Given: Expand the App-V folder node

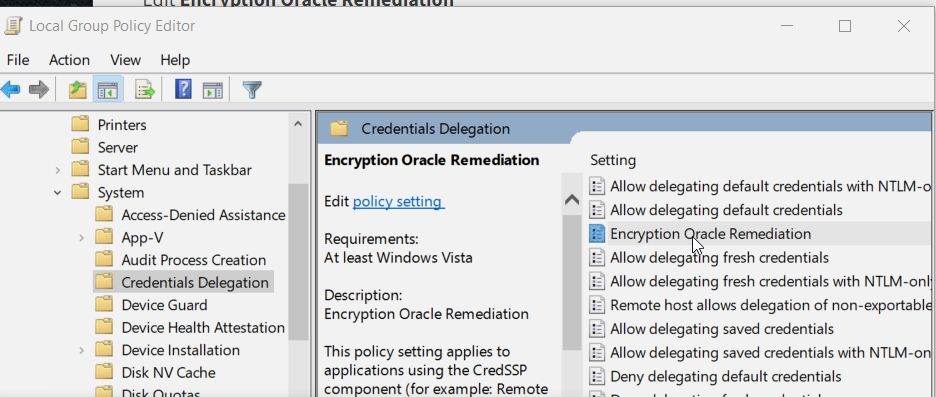Looking at the screenshot, I should [x=81, y=238].
